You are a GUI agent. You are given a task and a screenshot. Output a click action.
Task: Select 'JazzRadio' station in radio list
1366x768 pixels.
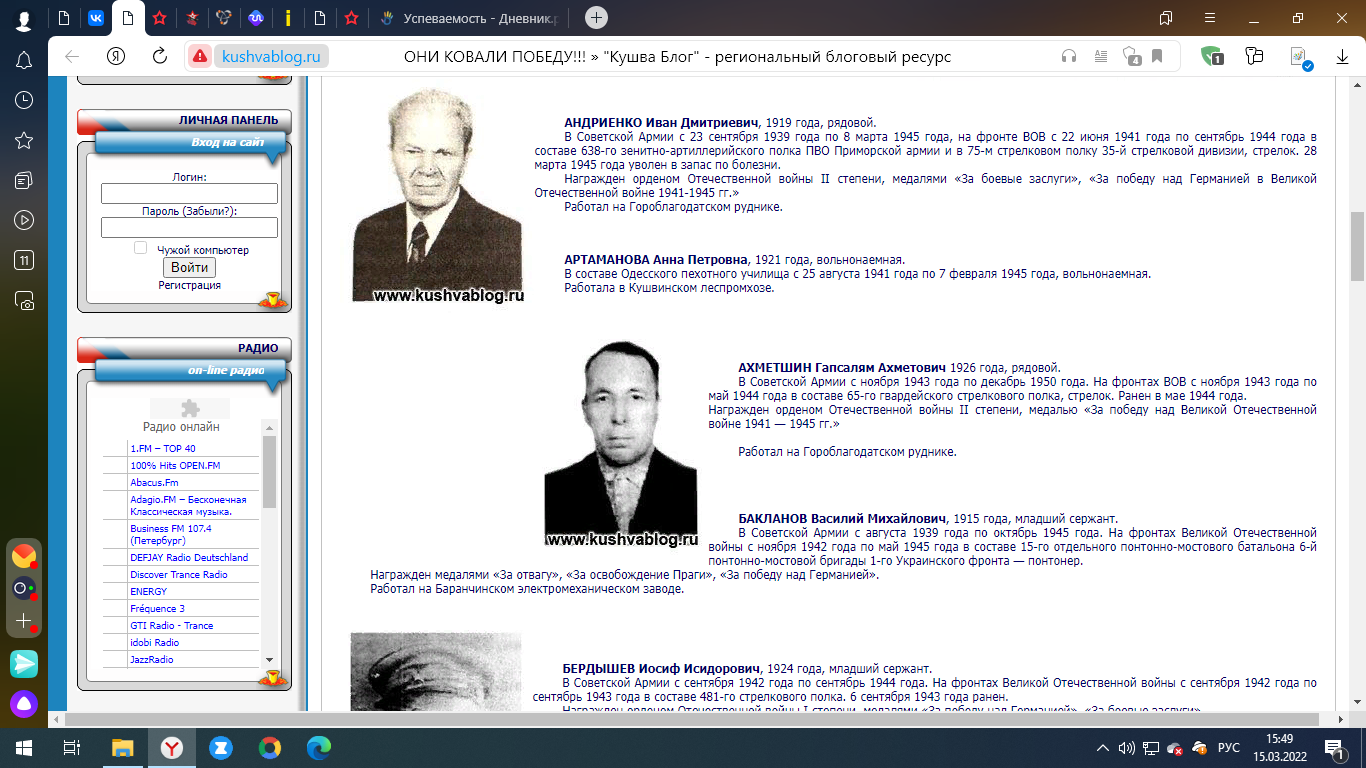tap(152, 660)
